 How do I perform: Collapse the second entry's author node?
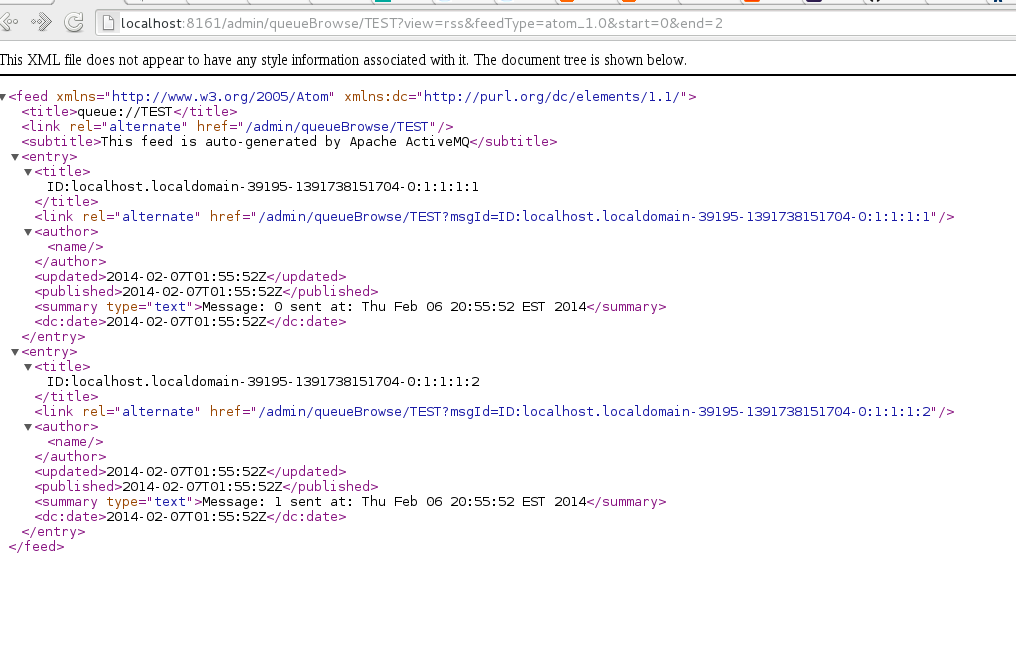28,427
